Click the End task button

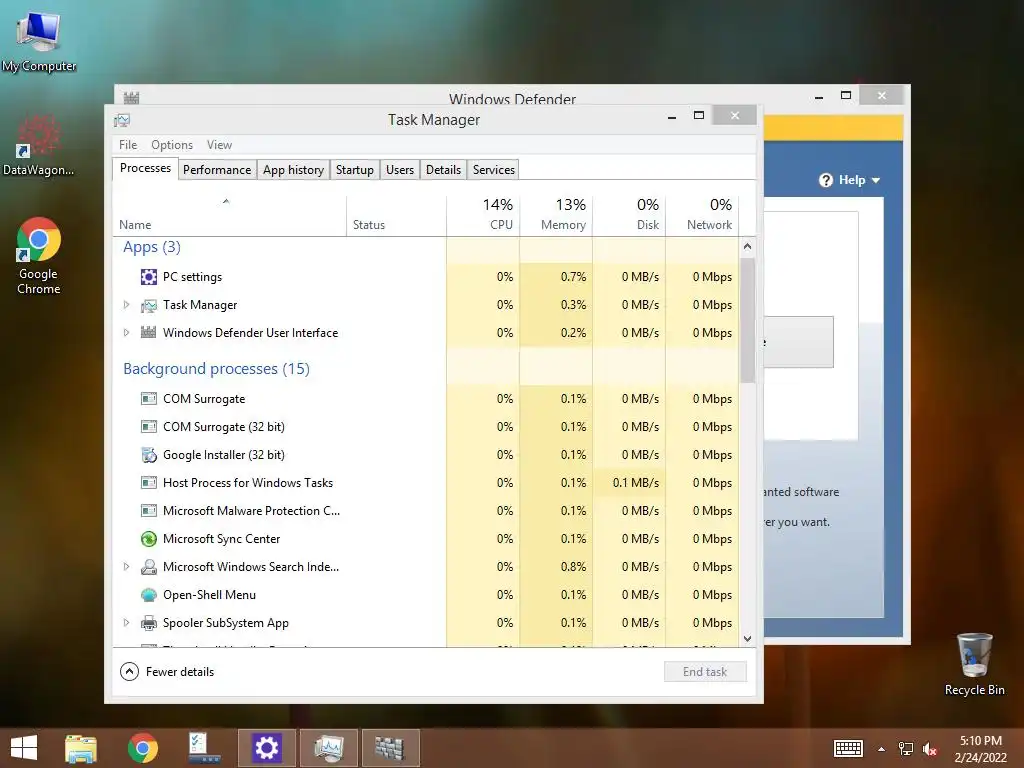[705, 672]
